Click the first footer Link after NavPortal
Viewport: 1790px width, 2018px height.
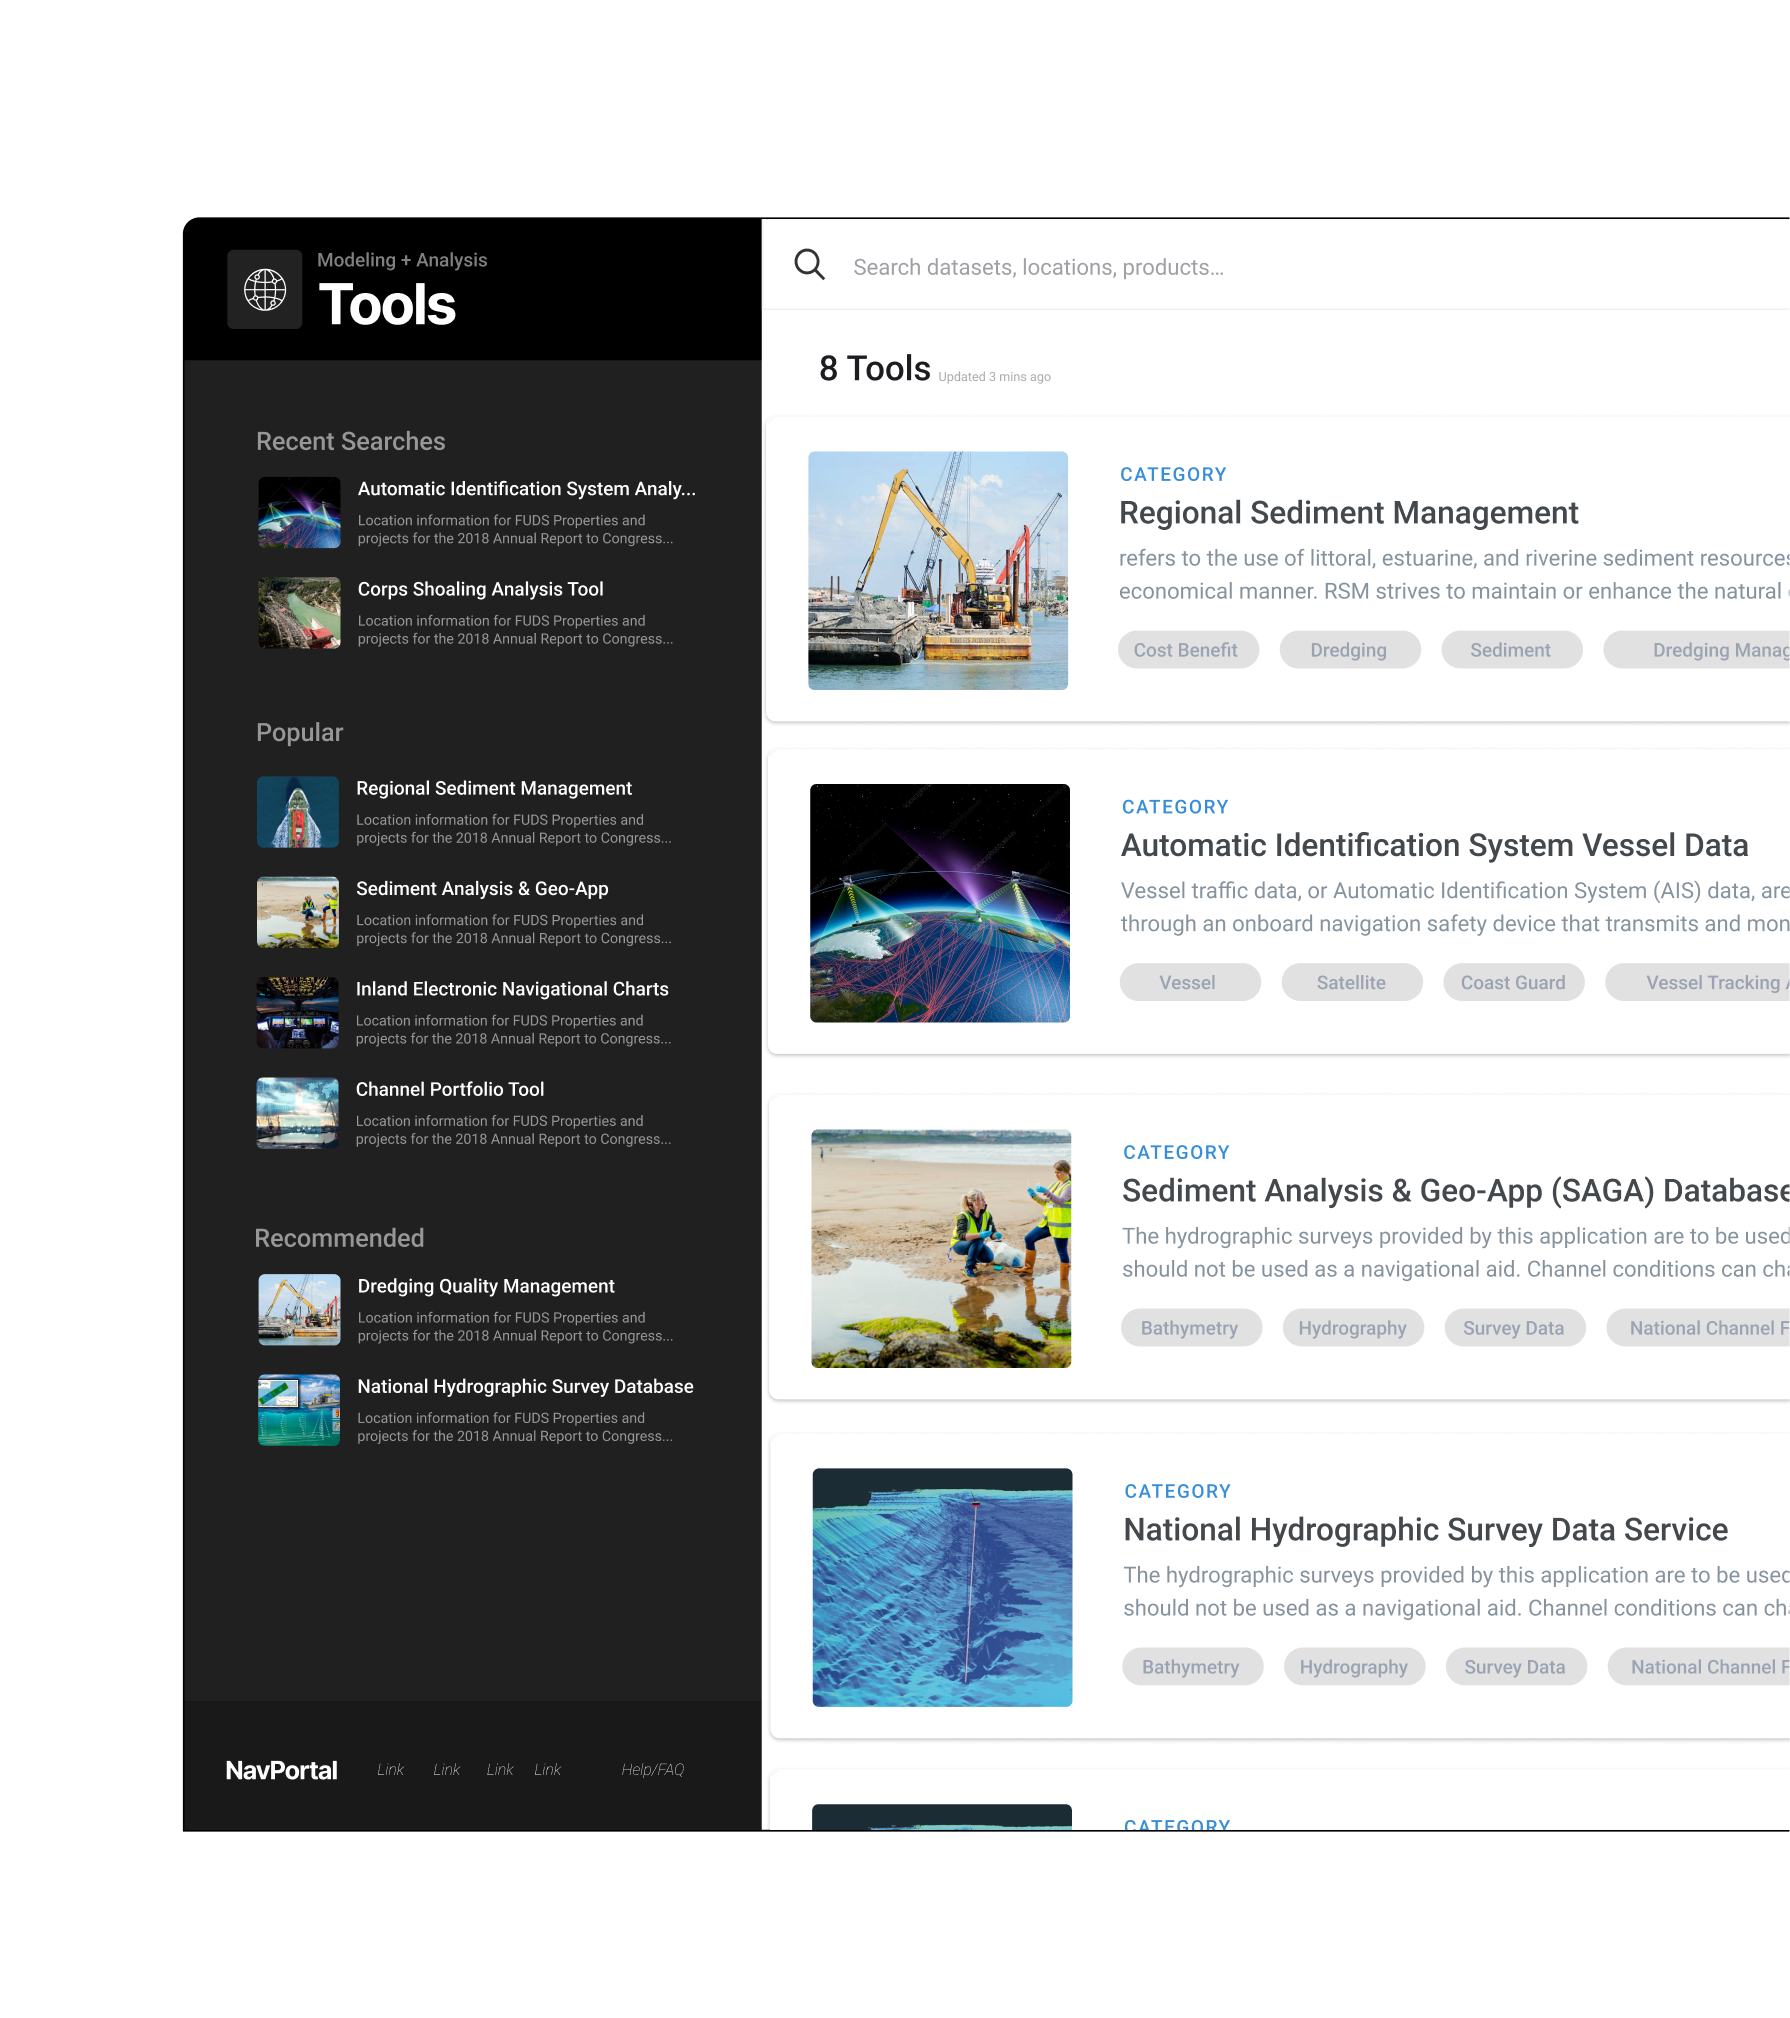[390, 1770]
